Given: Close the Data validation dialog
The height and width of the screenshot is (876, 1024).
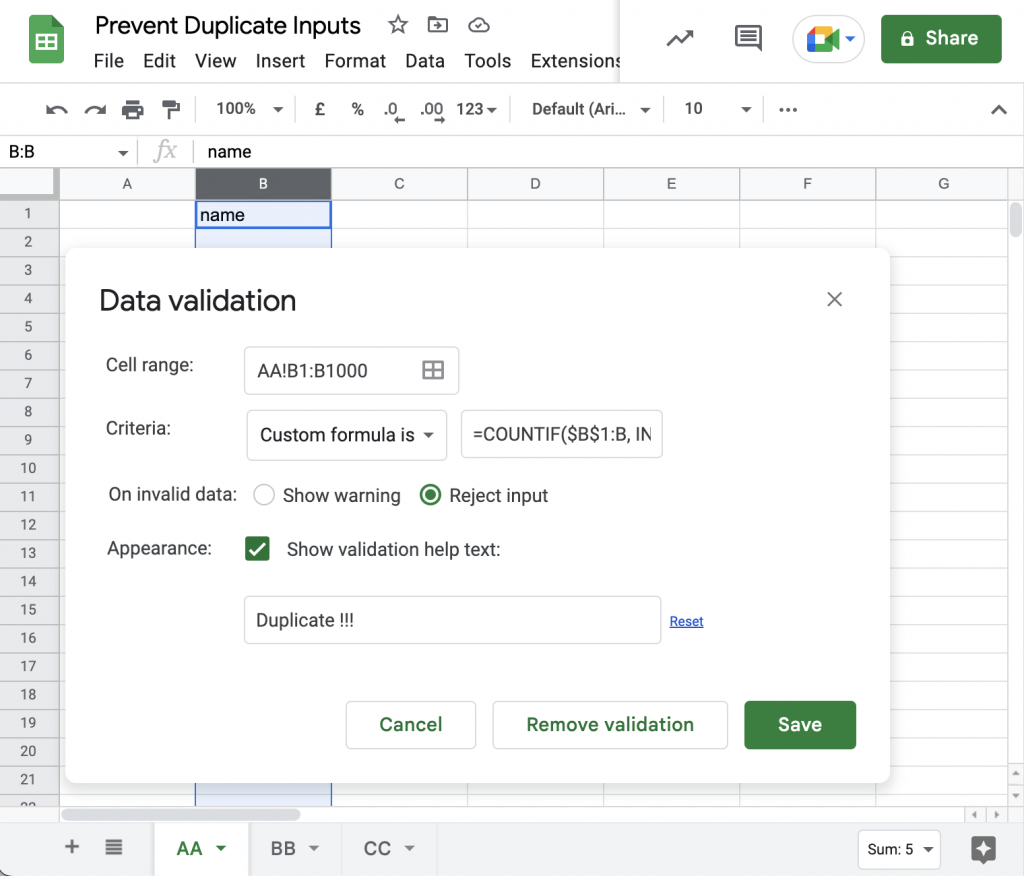Looking at the screenshot, I should [834, 299].
